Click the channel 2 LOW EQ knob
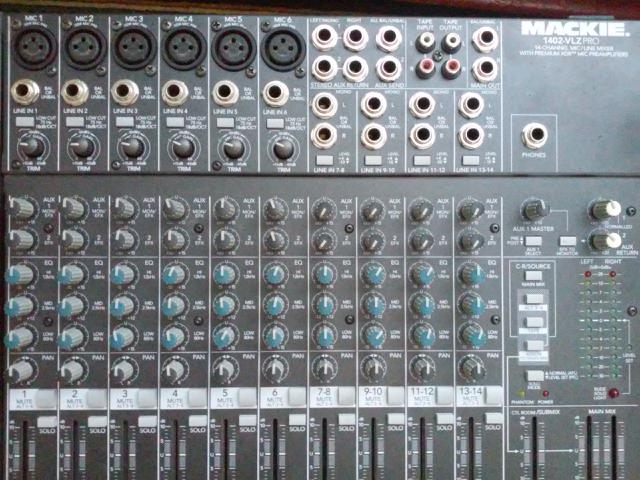Image resolution: width=640 pixels, height=480 pixels. (72, 337)
